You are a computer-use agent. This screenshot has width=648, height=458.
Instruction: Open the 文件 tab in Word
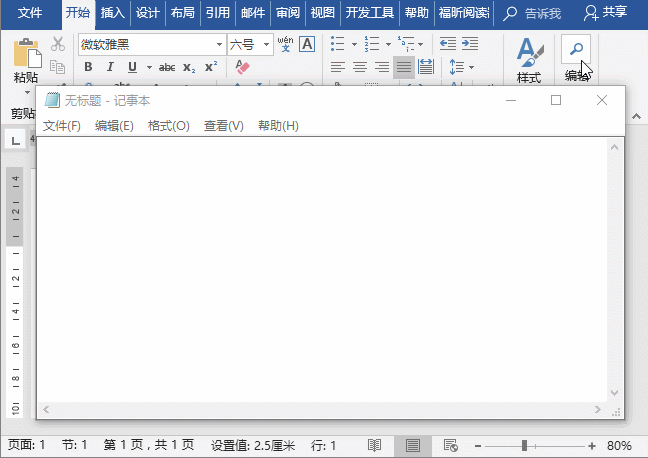point(30,13)
